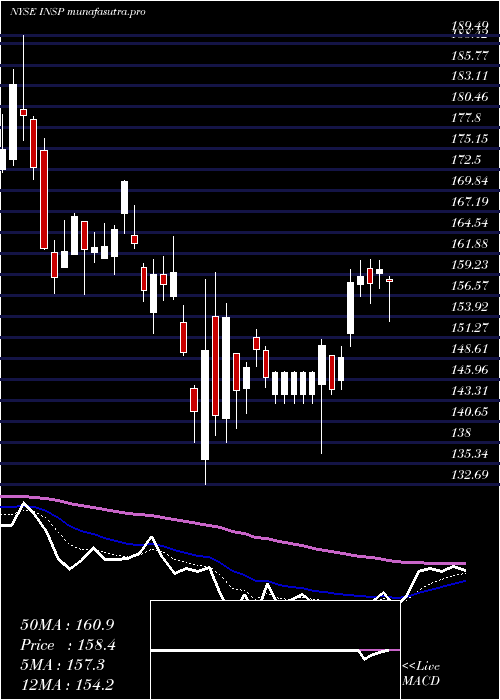Click the 135.34 price axis label
The width and height of the screenshot is (500, 700).
470,454
